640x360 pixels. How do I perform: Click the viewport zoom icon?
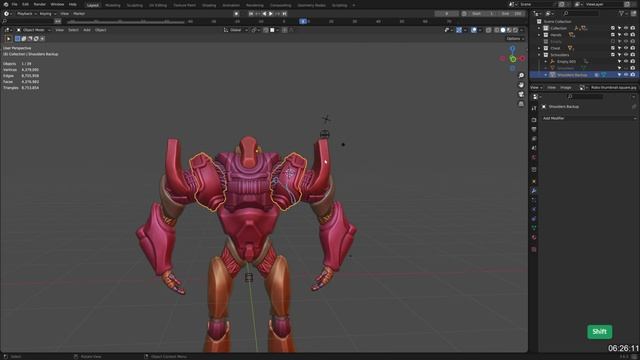521,76
